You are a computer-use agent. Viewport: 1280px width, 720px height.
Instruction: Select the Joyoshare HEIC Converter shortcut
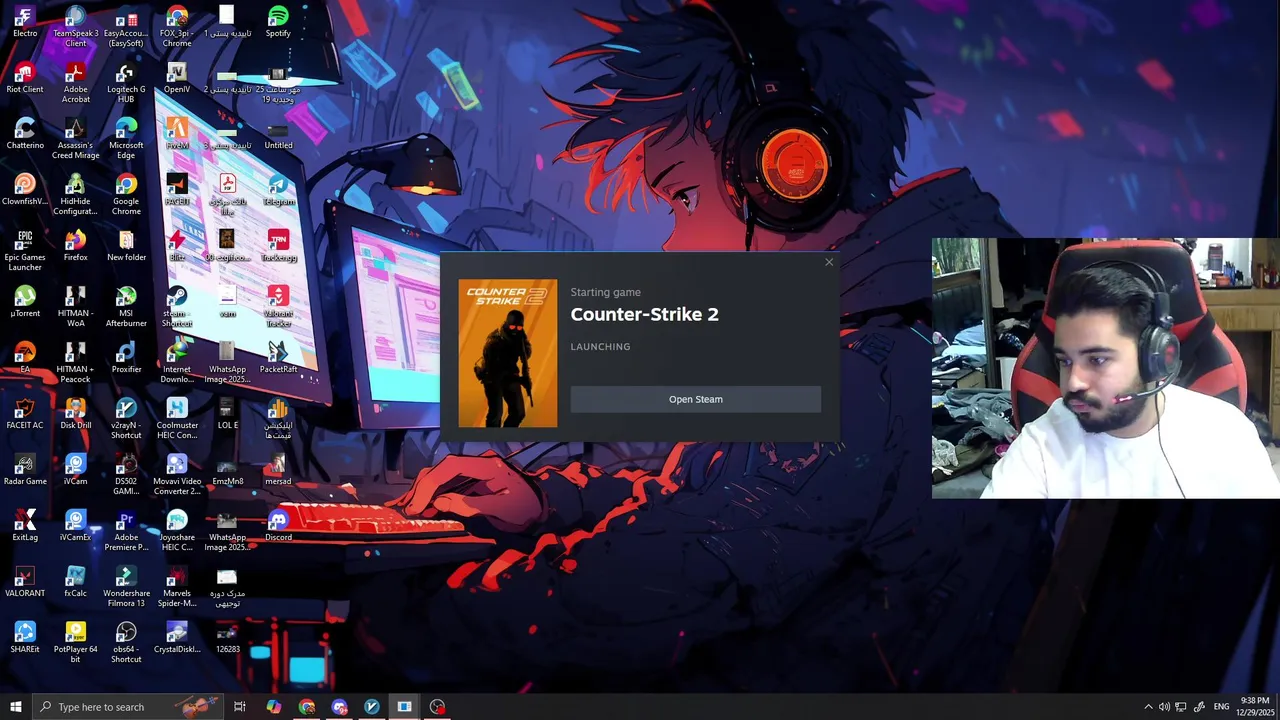pyautogui.click(x=176, y=531)
